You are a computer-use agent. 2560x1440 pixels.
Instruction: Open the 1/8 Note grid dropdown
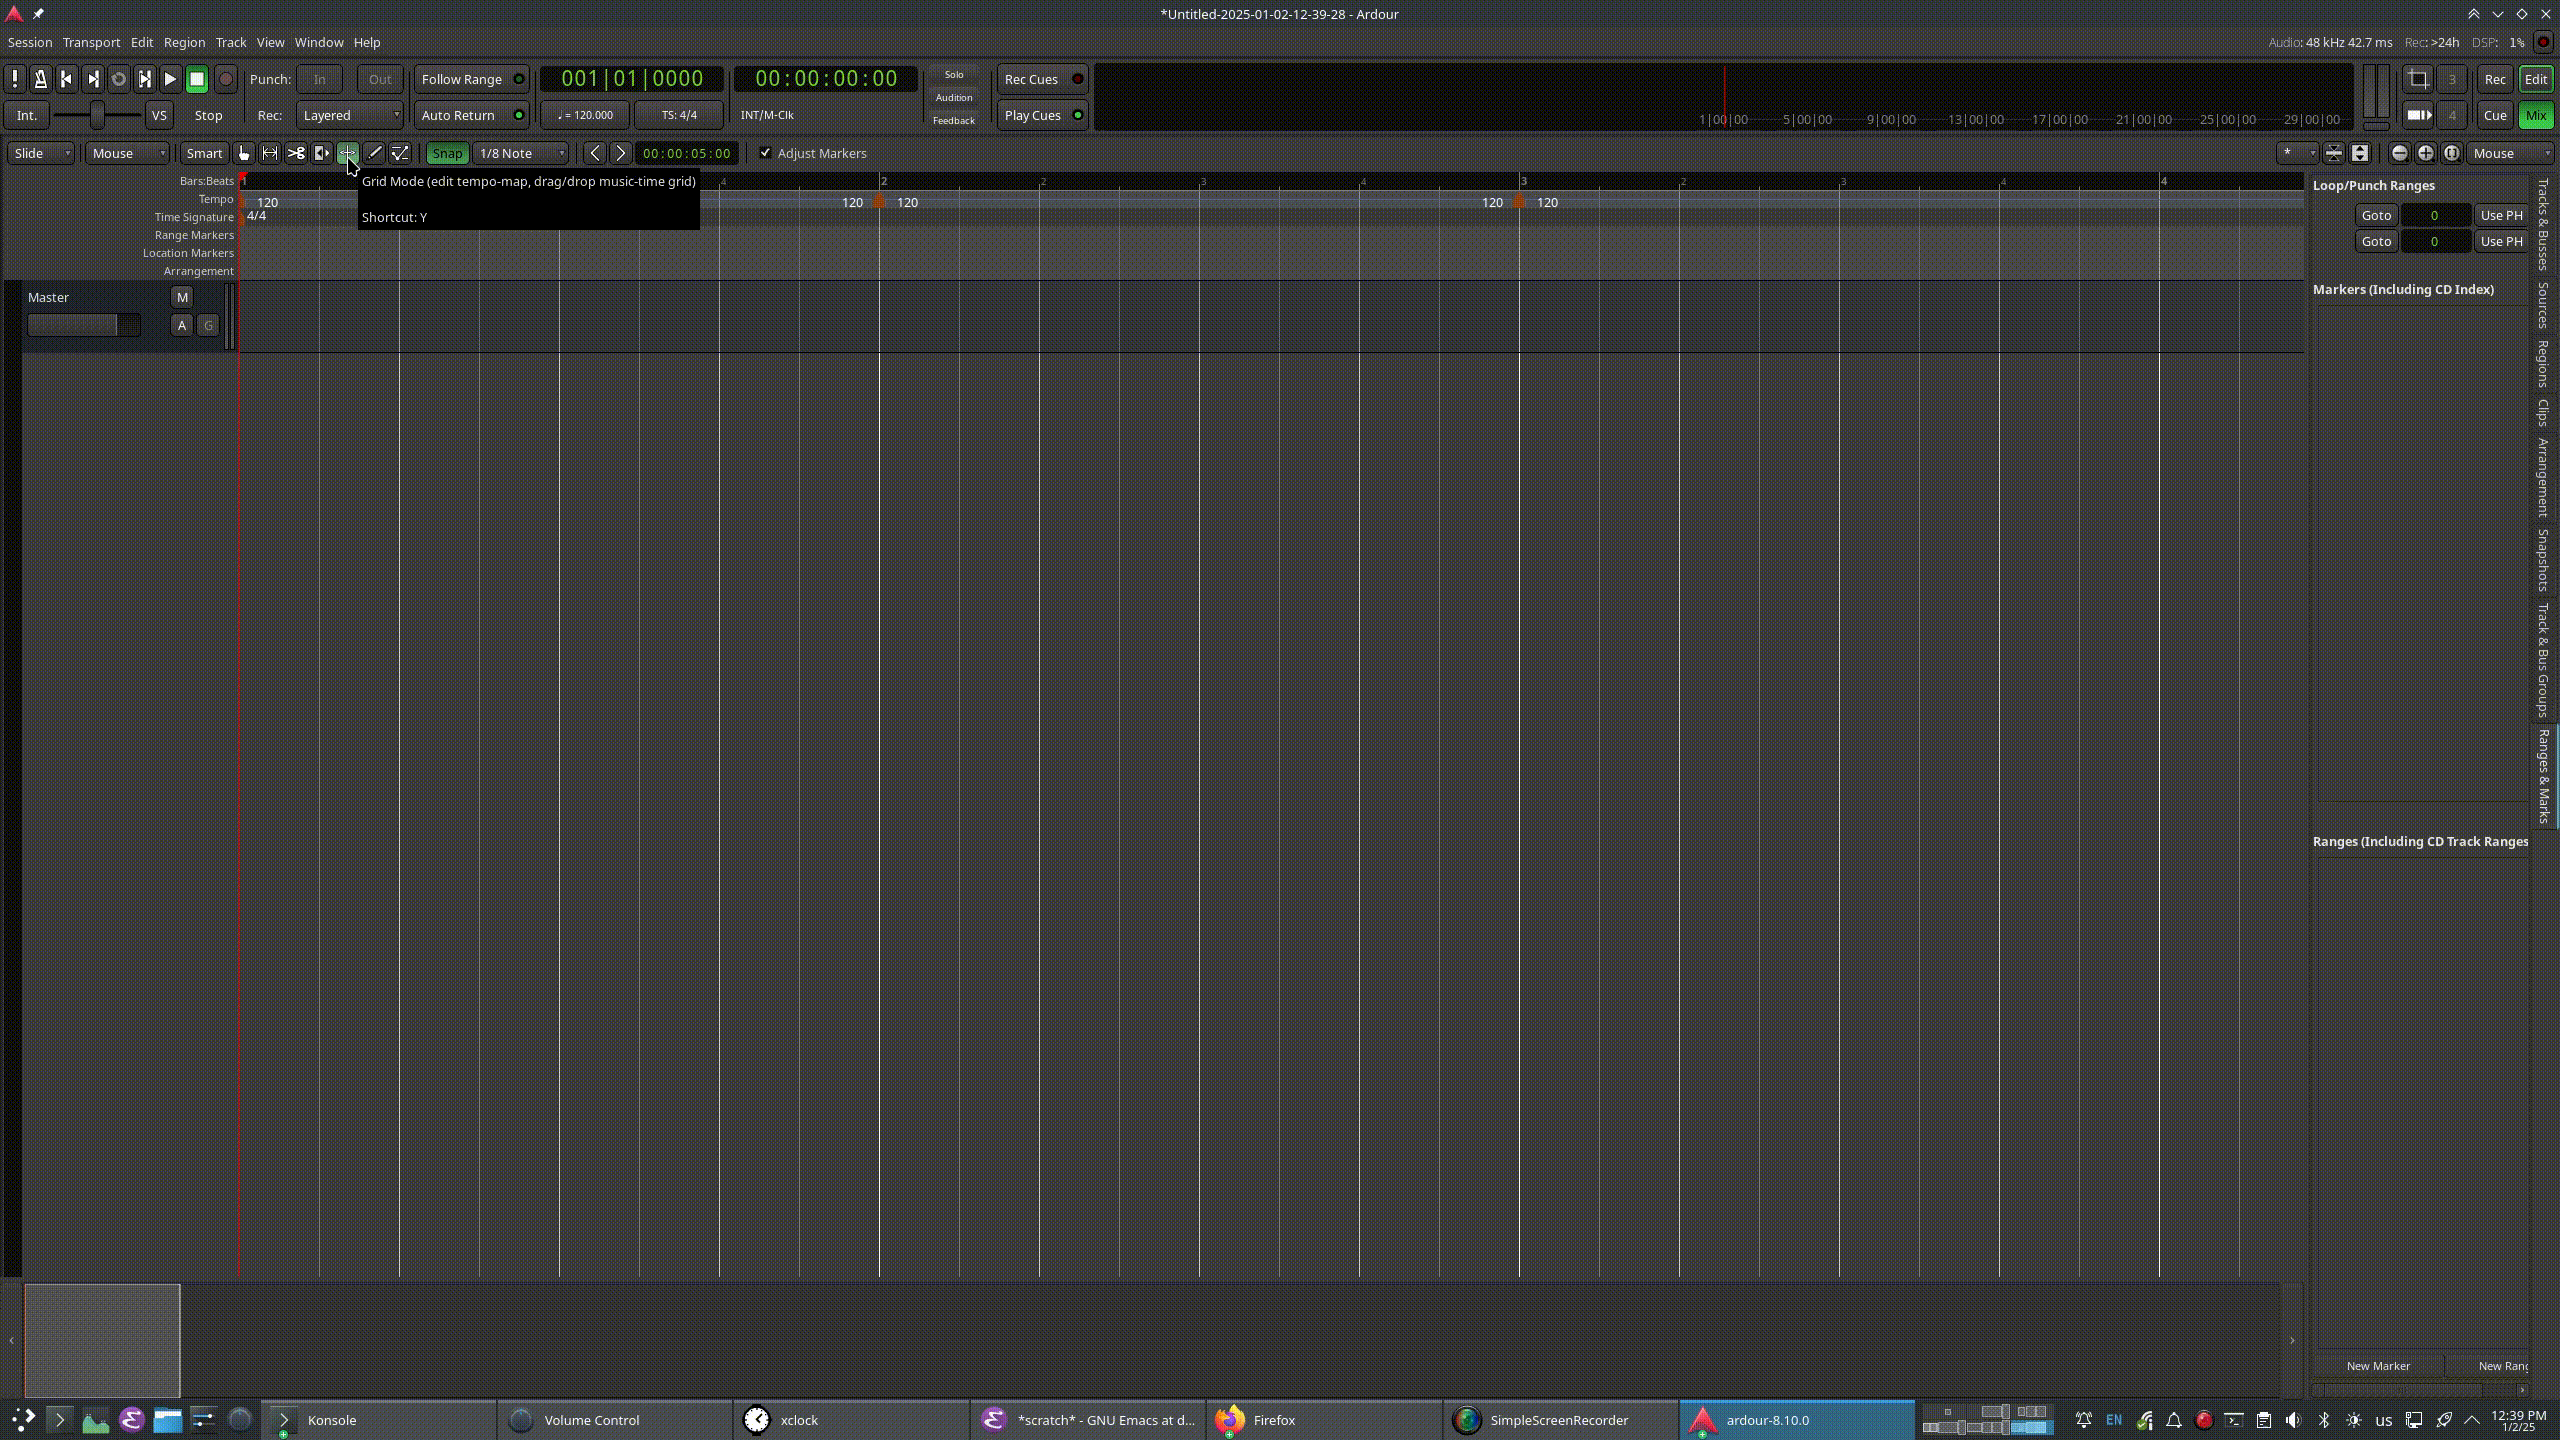pos(522,153)
